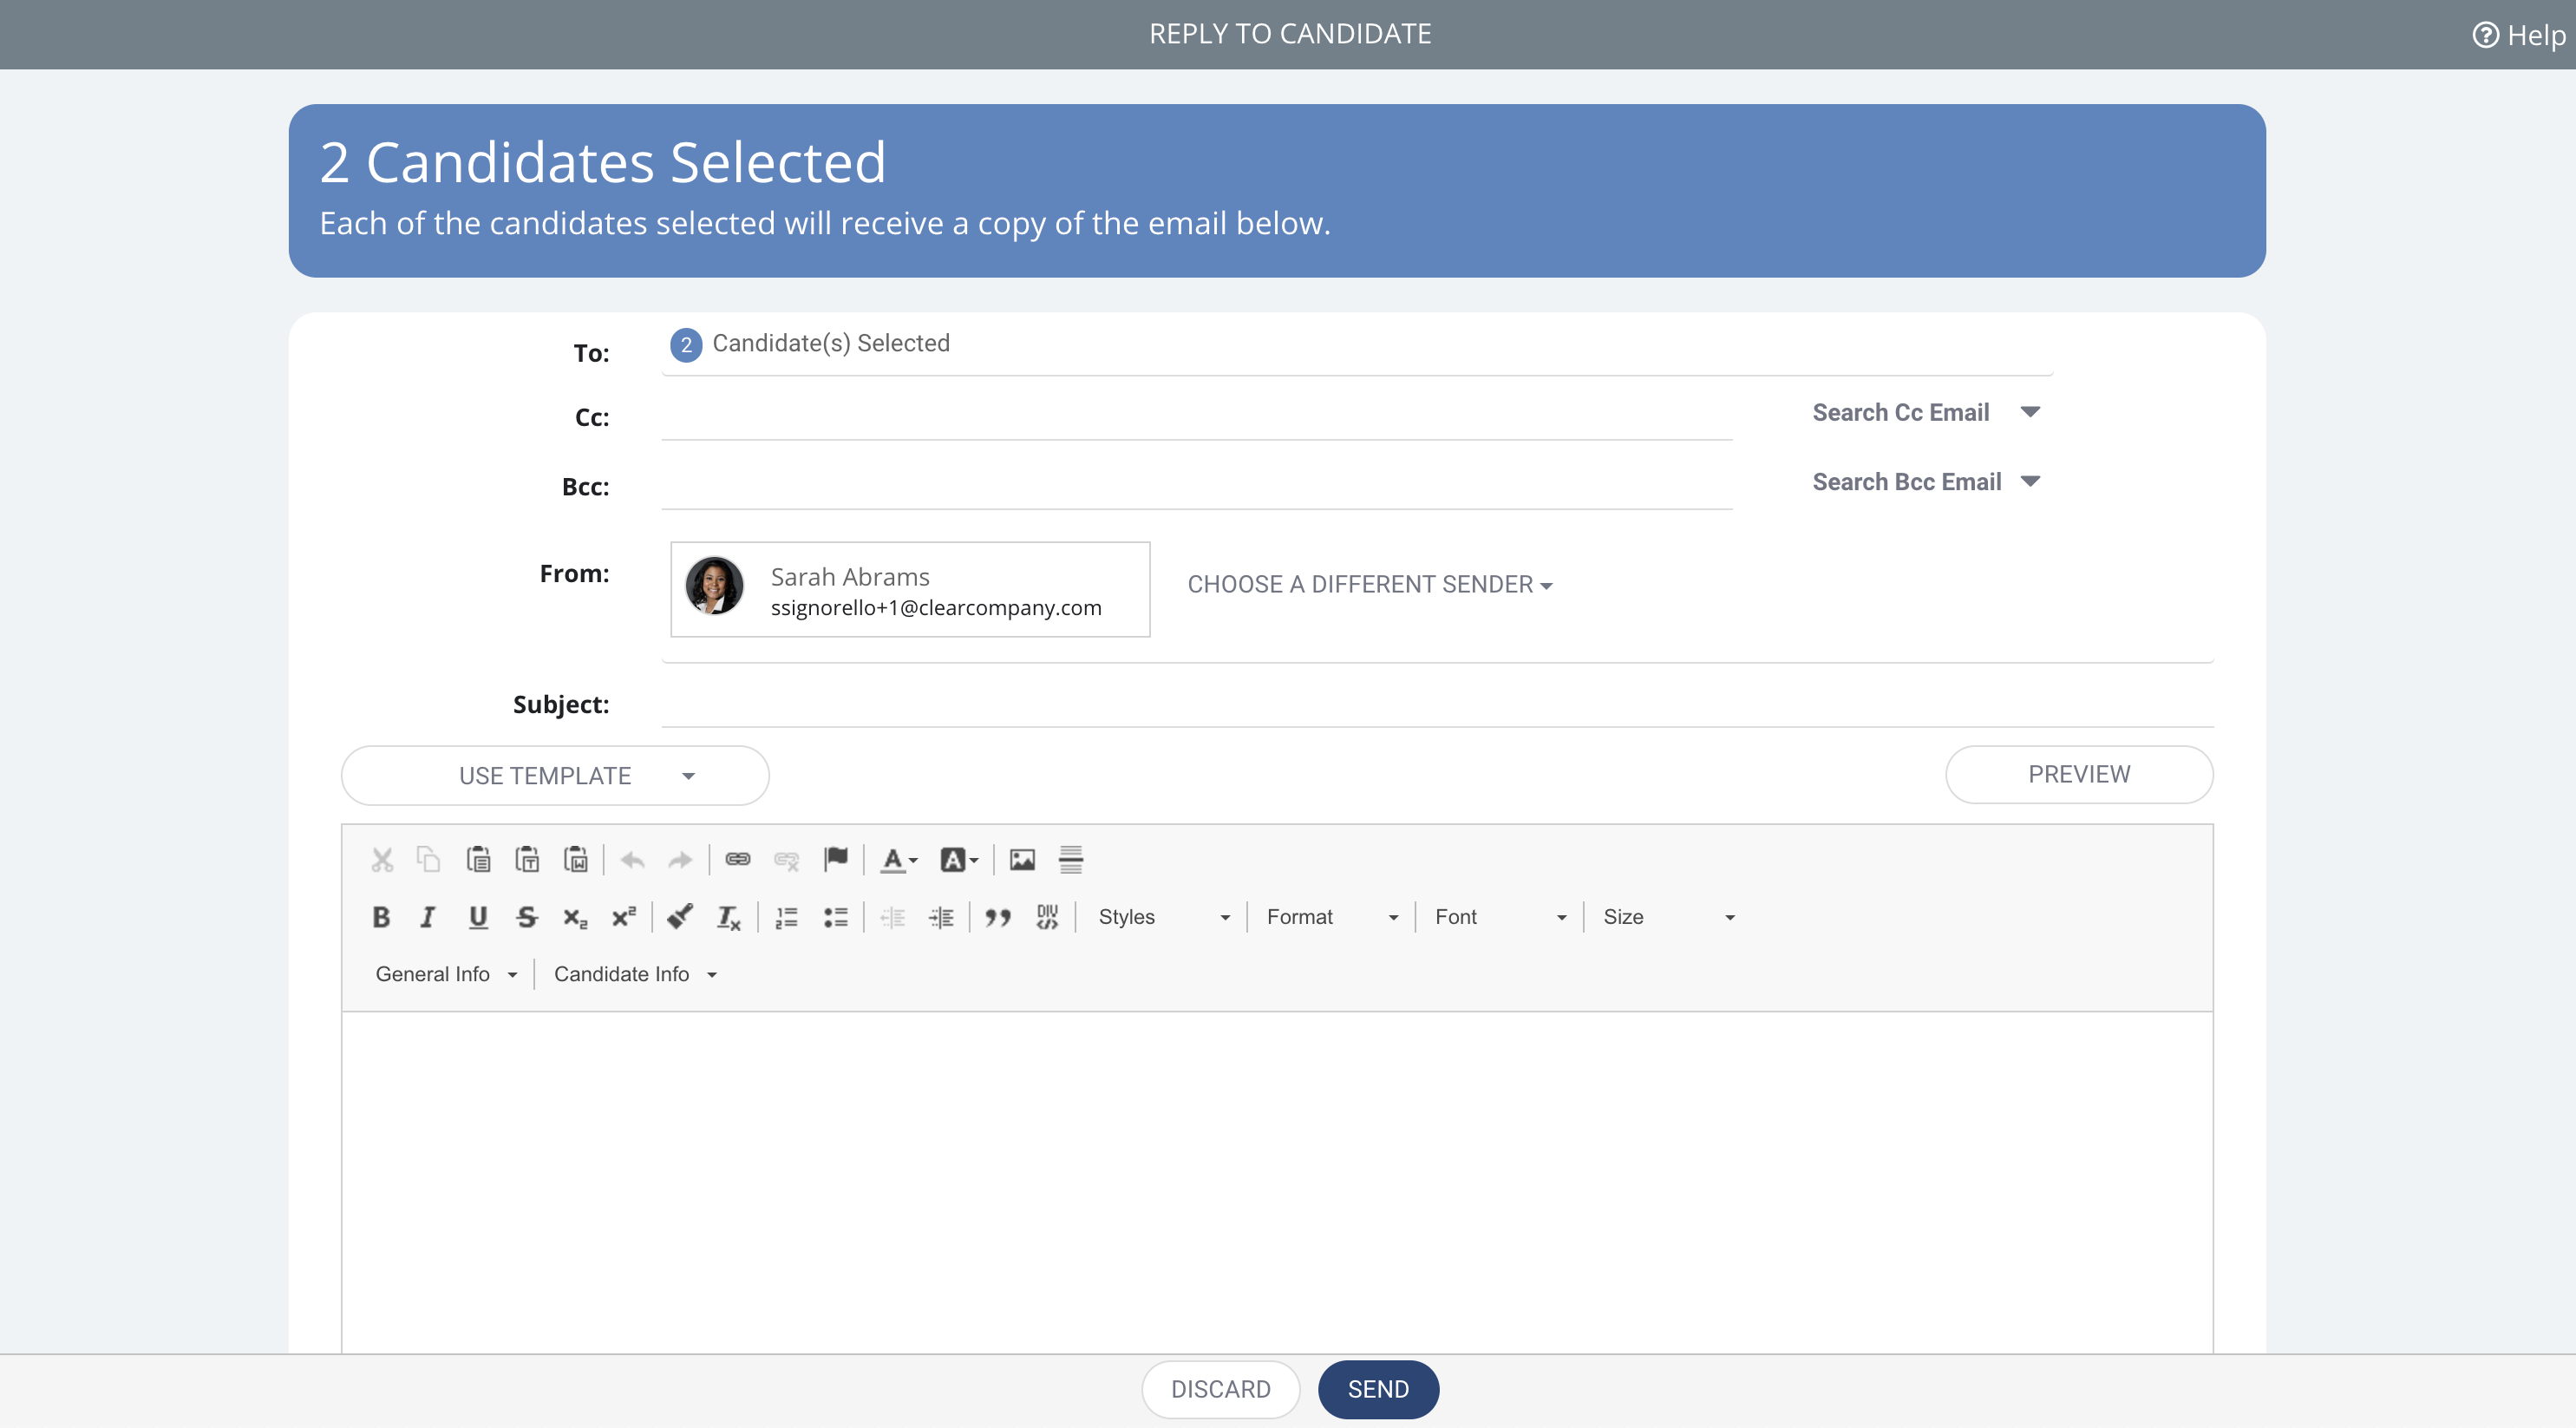Expand the Candidate Info merge field menu
The height and width of the screenshot is (1428, 2576).
point(635,974)
